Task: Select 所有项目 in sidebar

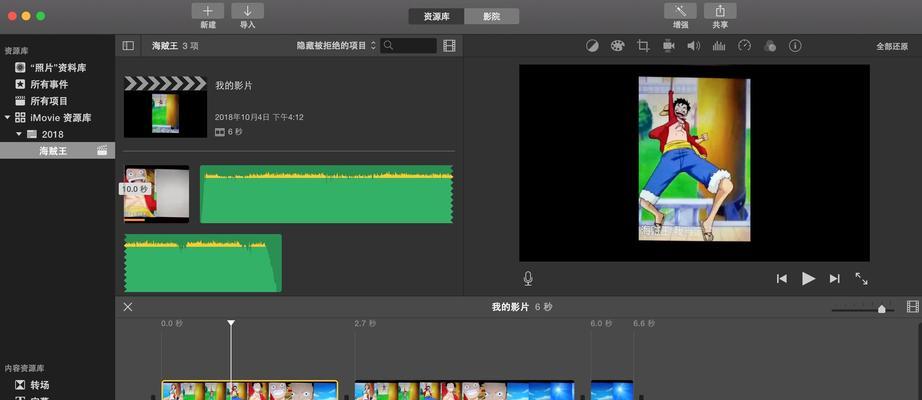Action: coord(58,101)
